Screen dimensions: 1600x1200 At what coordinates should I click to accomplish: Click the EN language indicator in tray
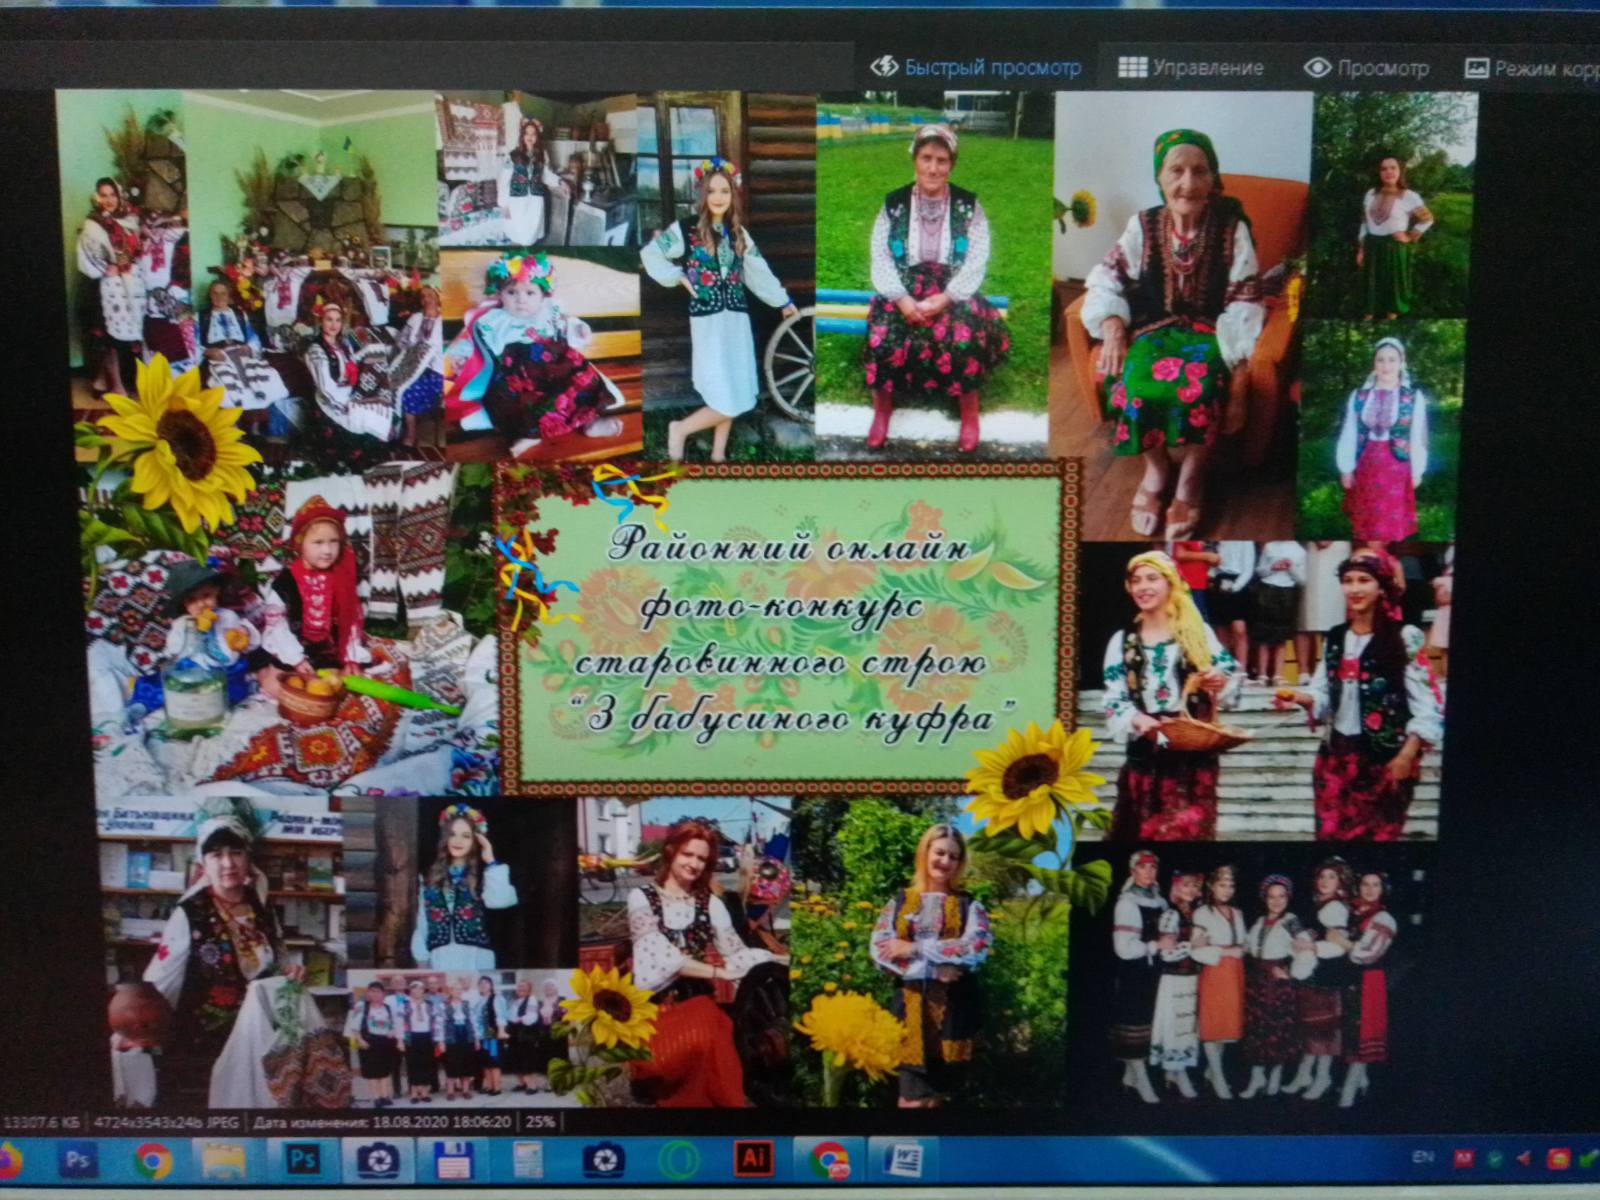(x=1423, y=1157)
